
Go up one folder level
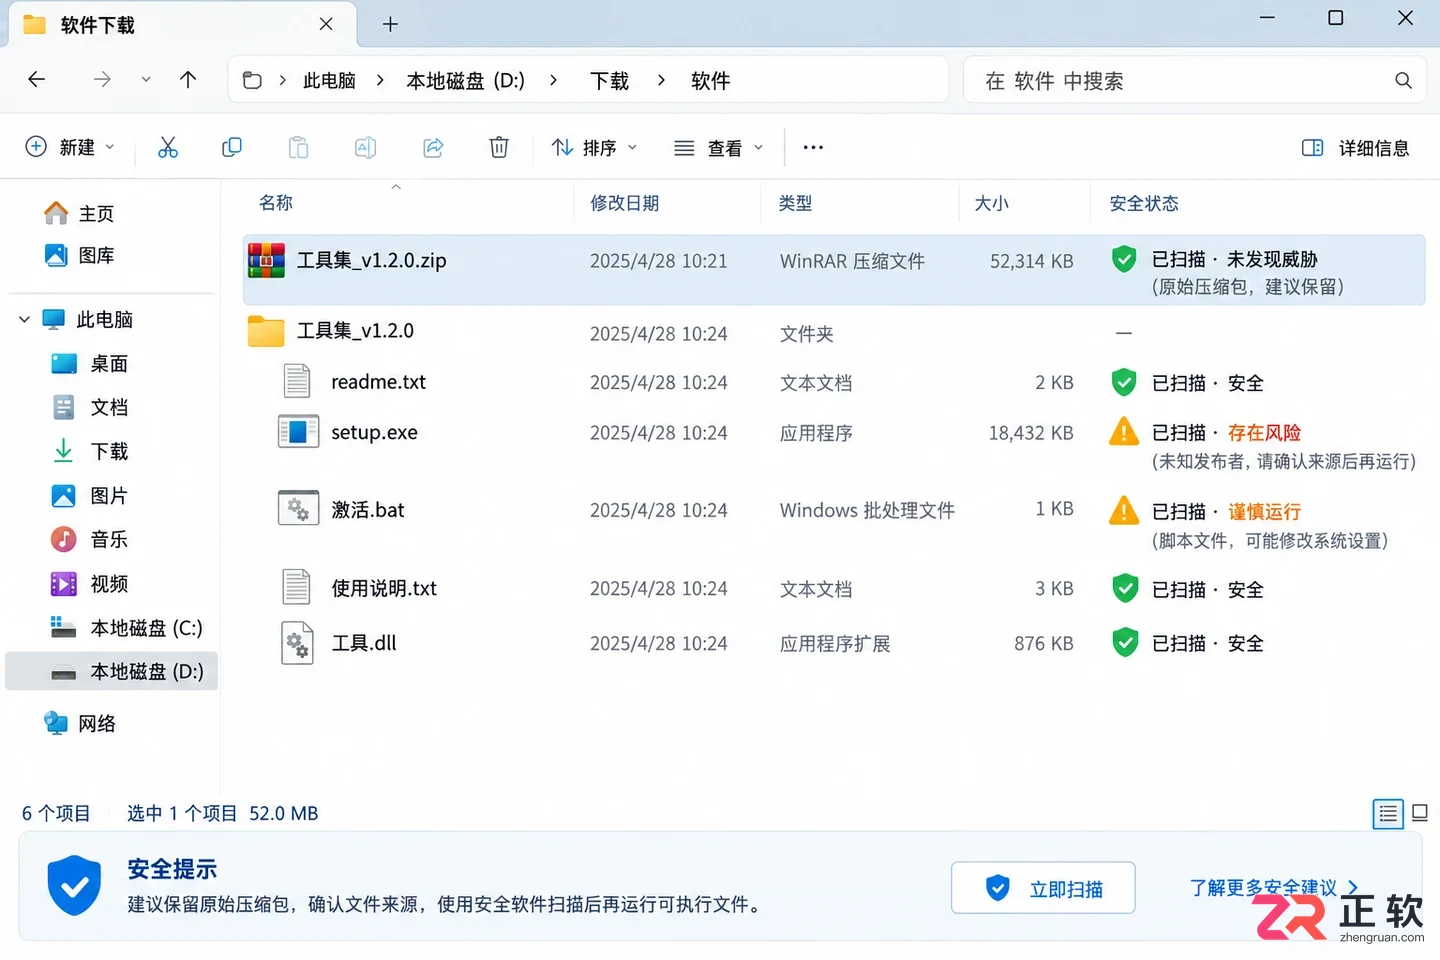click(x=188, y=80)
